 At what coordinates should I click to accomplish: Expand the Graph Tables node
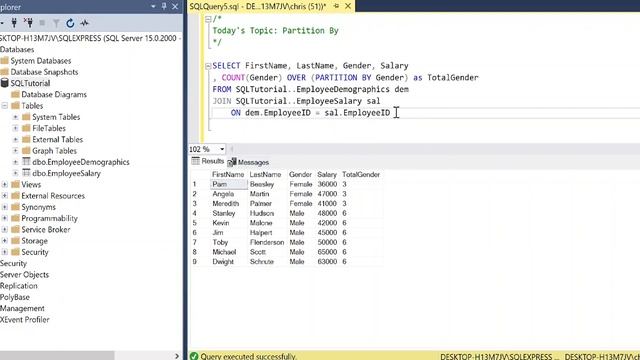coord(16,151)
